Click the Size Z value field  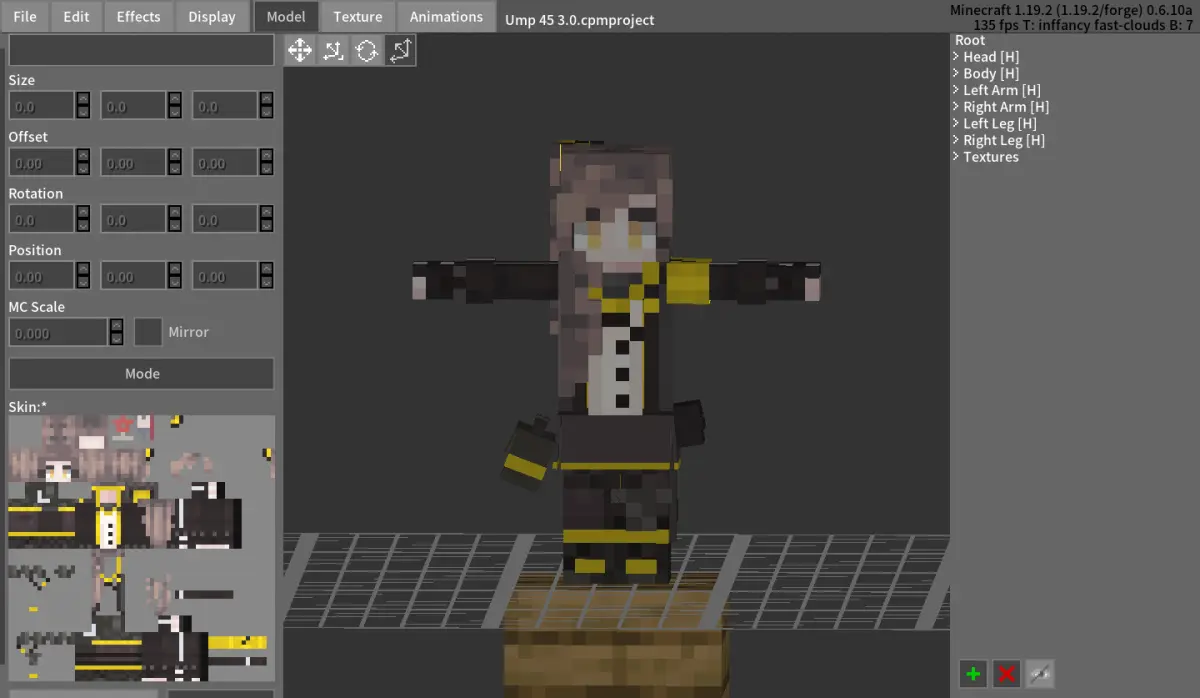click(x=225, y=106)
